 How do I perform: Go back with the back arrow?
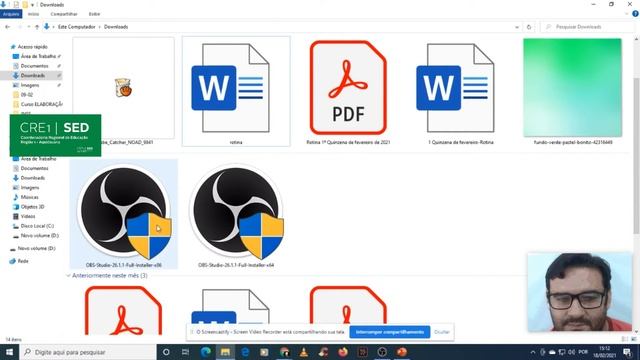click(8, 27)
